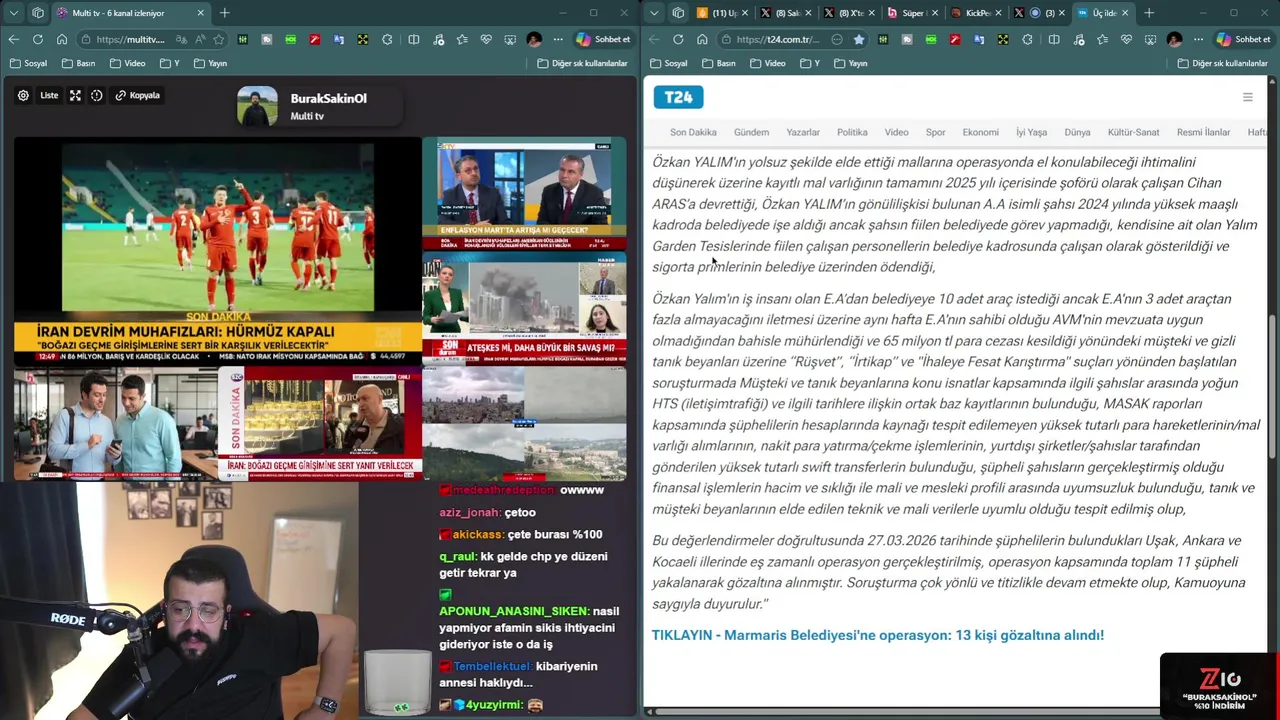The width and height of the screenshot is (1280, 720).
Task: Open browser essentials heart icon in left browser
Action: (x=485, y=39)
